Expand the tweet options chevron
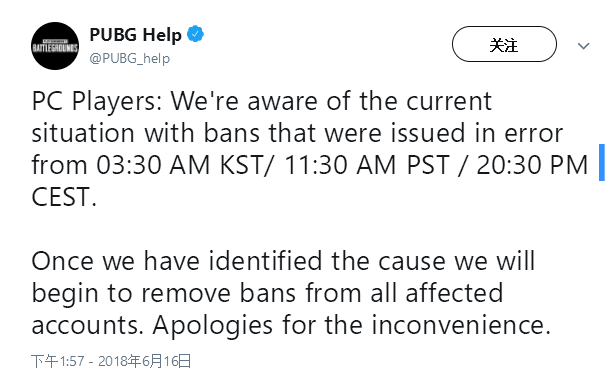 (583, 46)
